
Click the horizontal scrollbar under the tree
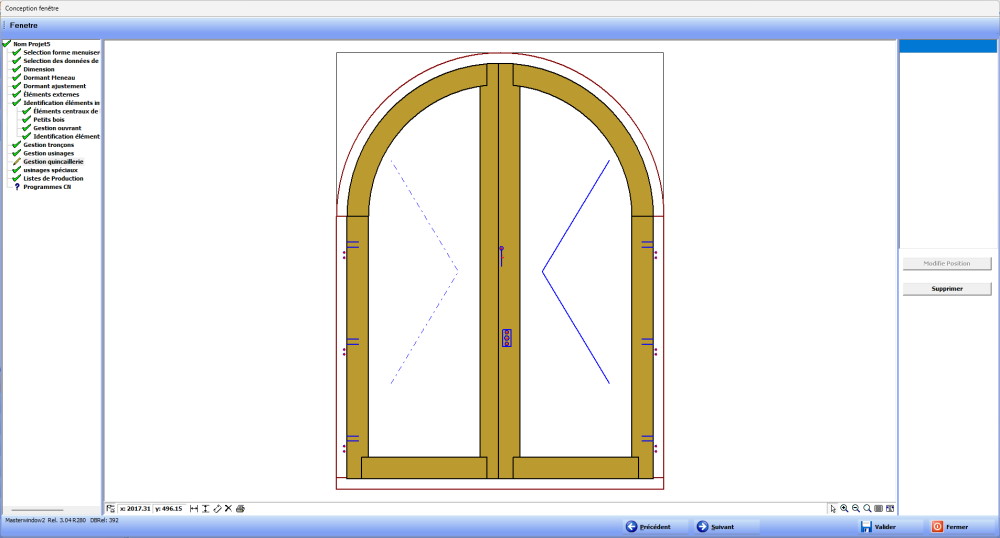[x=38, y=510]
